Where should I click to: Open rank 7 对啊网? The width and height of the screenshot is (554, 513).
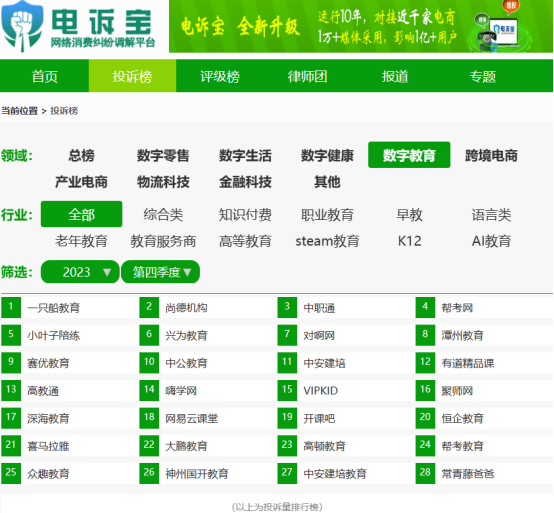tap(319, 335)
